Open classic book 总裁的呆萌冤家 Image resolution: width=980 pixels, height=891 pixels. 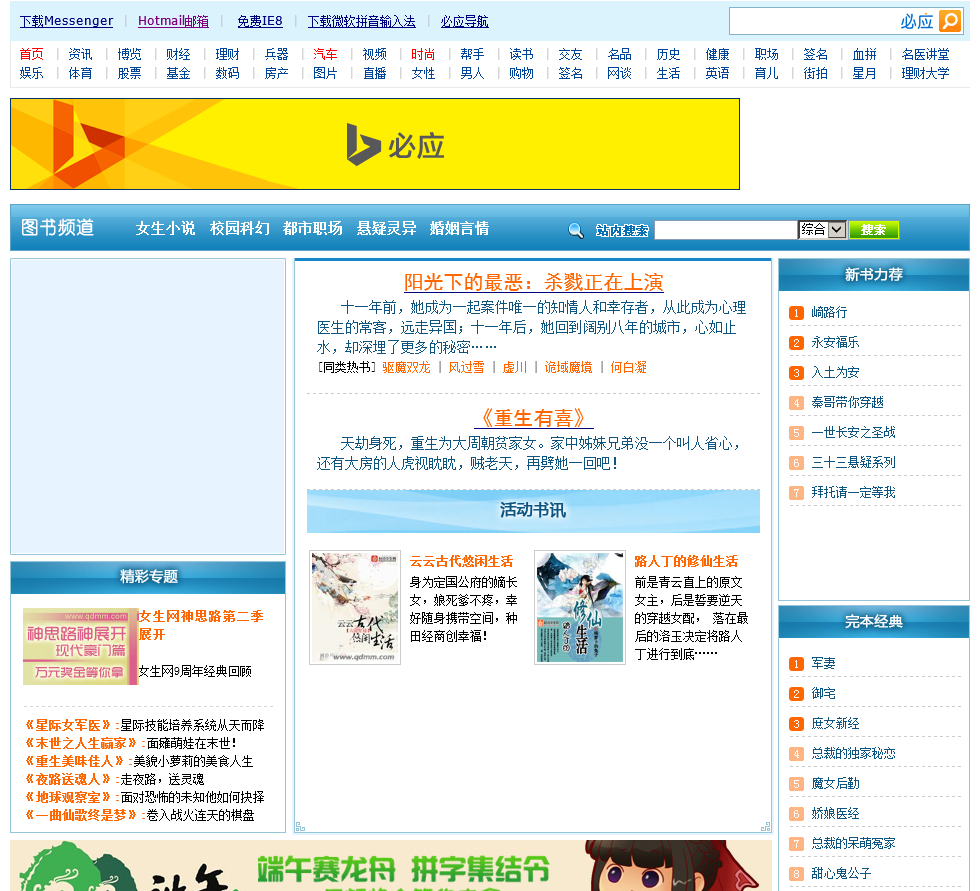pos(853,843)
